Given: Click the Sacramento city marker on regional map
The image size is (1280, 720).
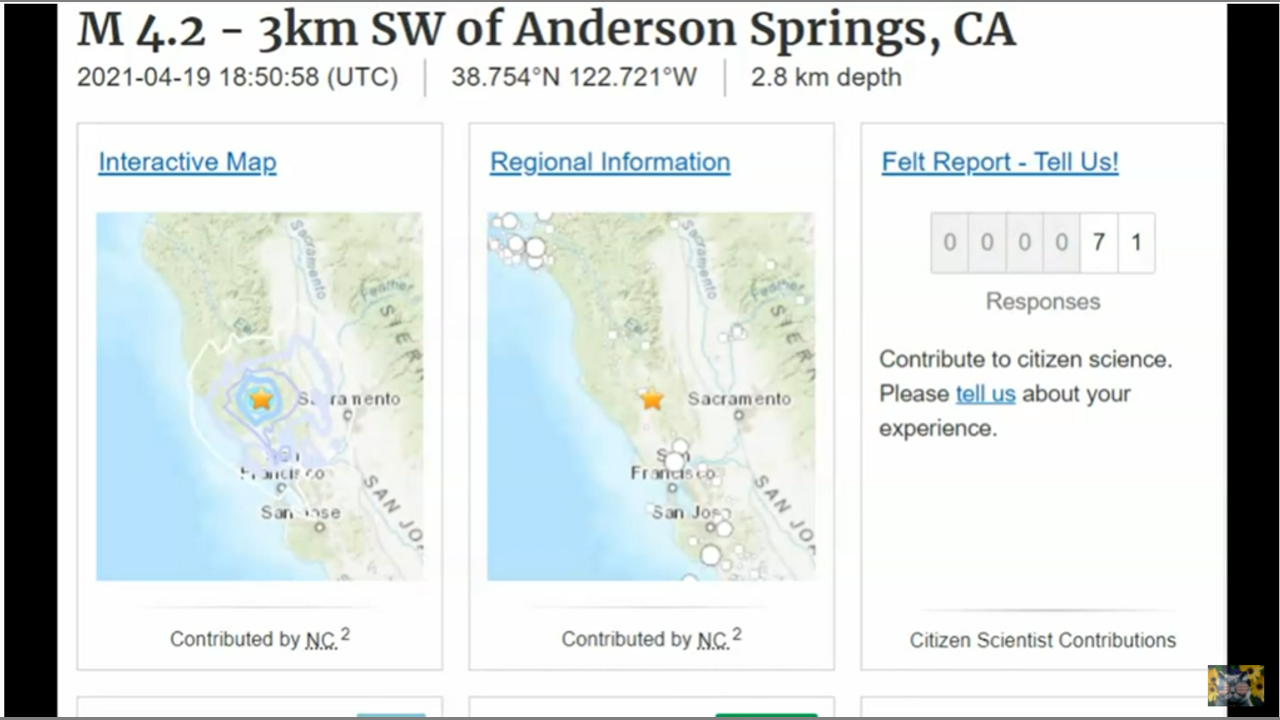Looking at the screenshot, I should [x=739, y=415].
